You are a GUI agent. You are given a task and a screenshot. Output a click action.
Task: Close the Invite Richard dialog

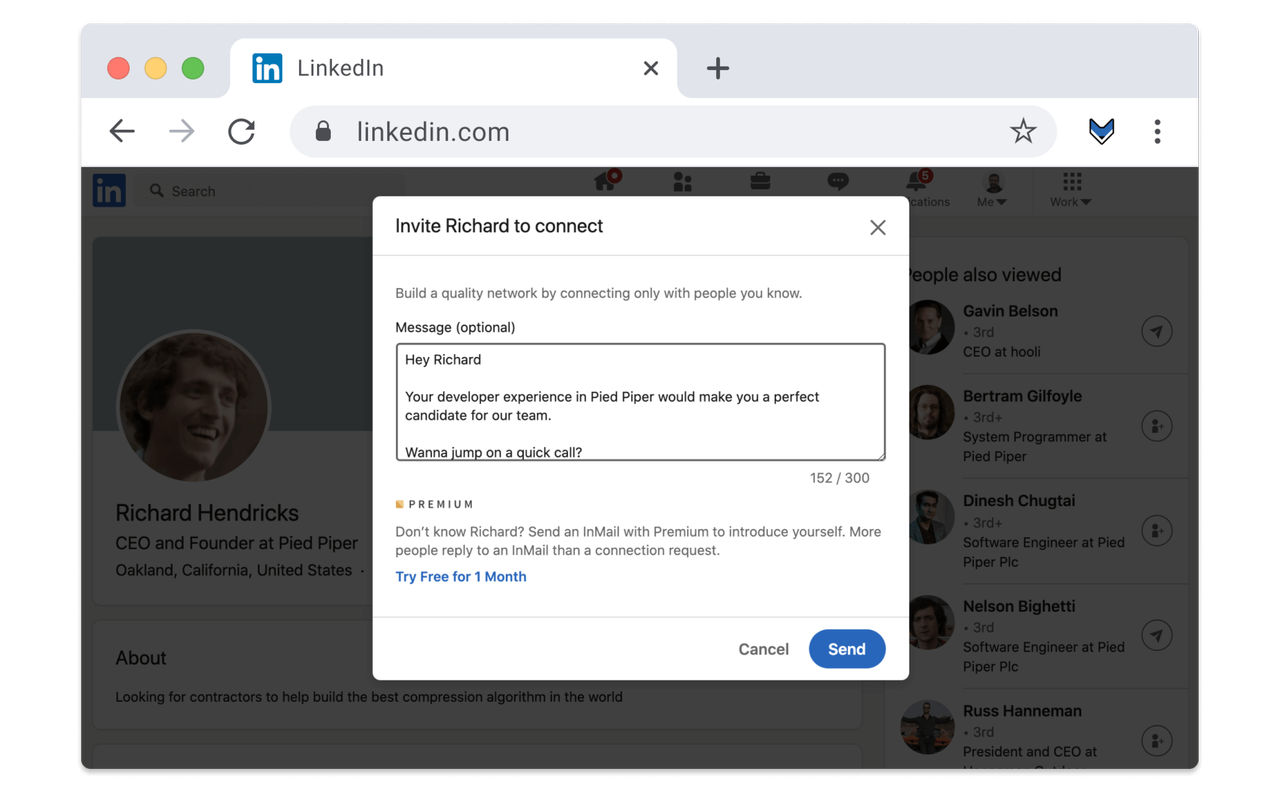(877, 227)
